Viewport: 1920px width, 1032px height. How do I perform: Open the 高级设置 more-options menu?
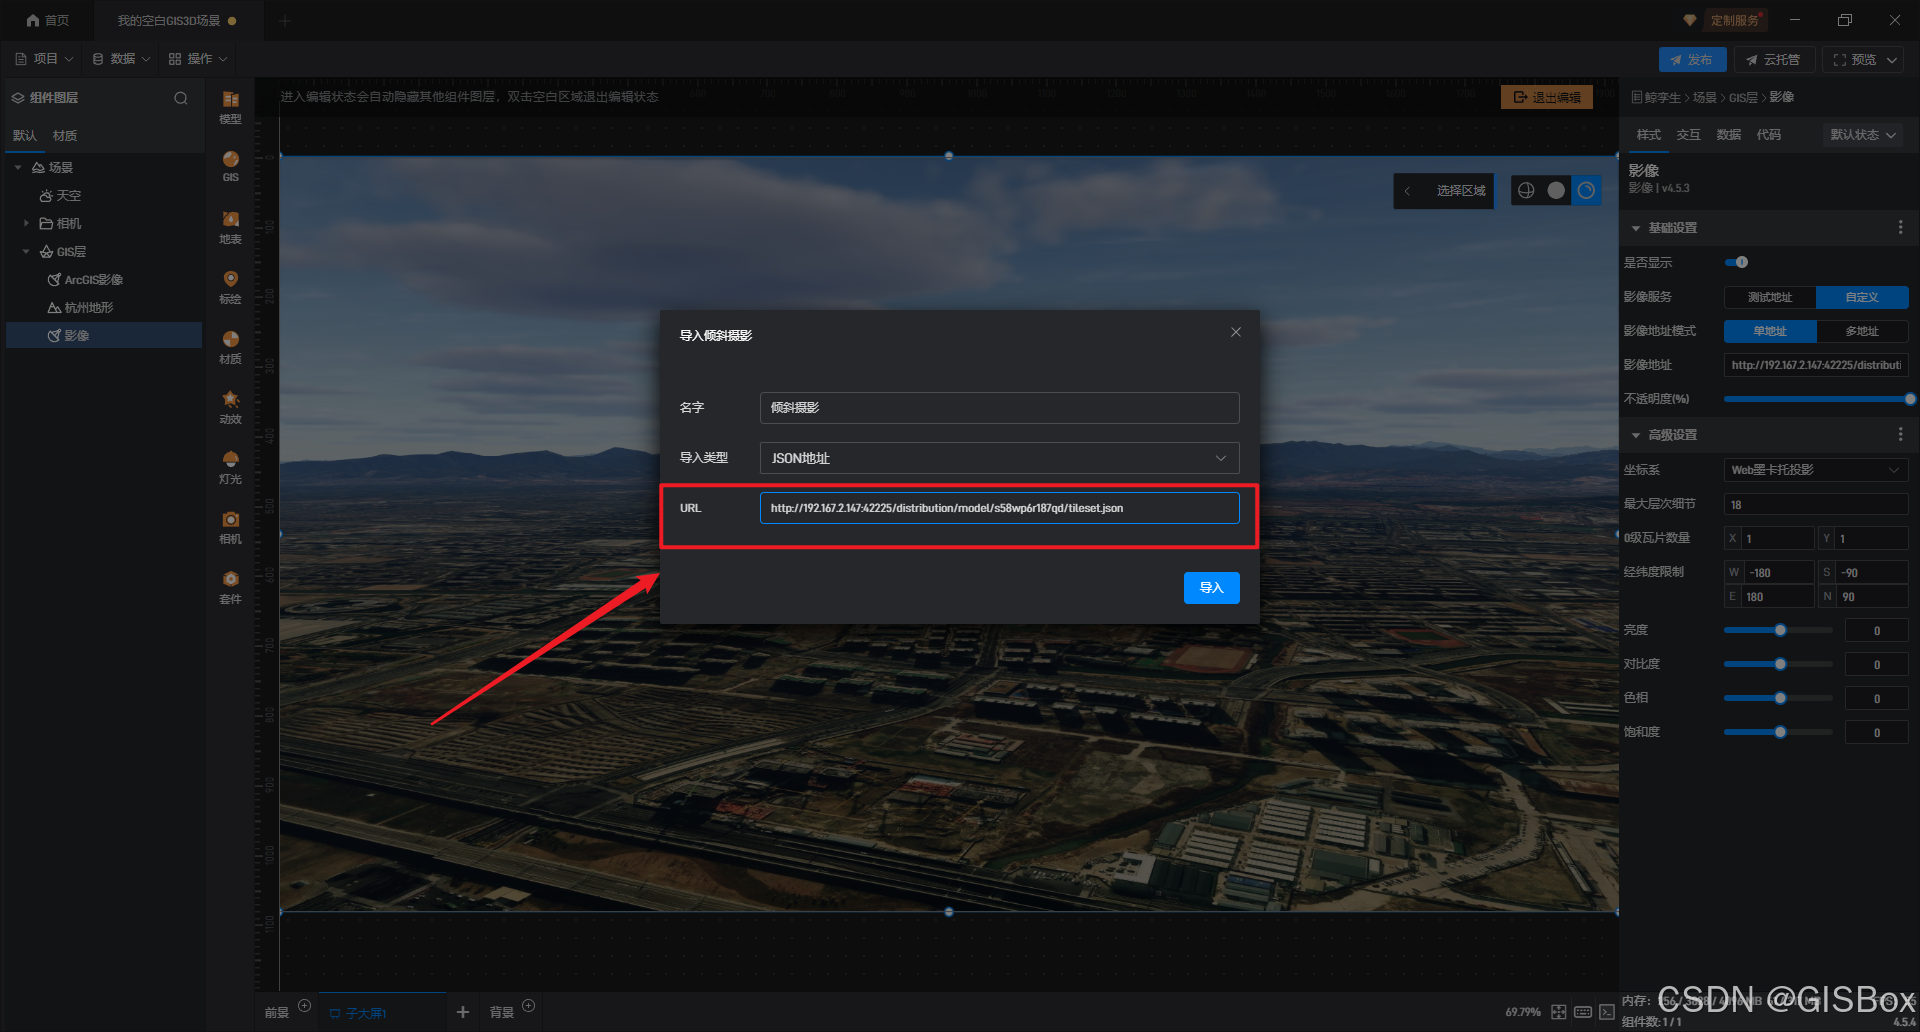tap(1900, 435)
